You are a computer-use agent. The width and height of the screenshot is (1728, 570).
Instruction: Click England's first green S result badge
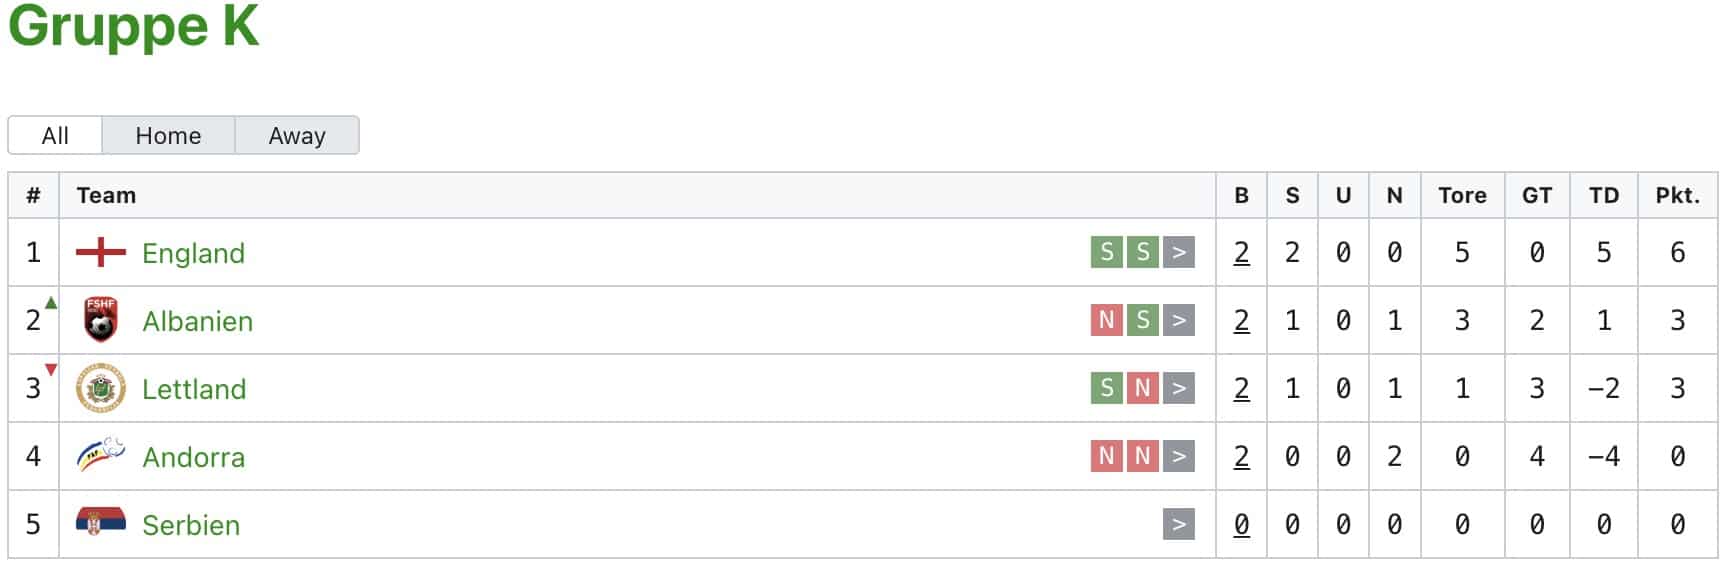coord(1106,252)
